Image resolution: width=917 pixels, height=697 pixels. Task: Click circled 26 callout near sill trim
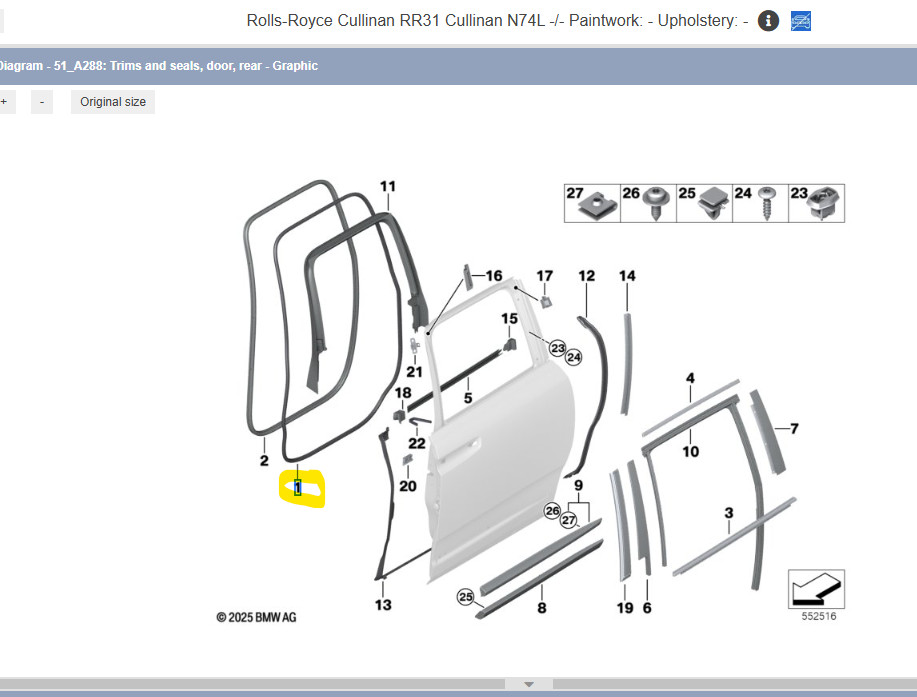pyautogui.click(x=553, y=510)
